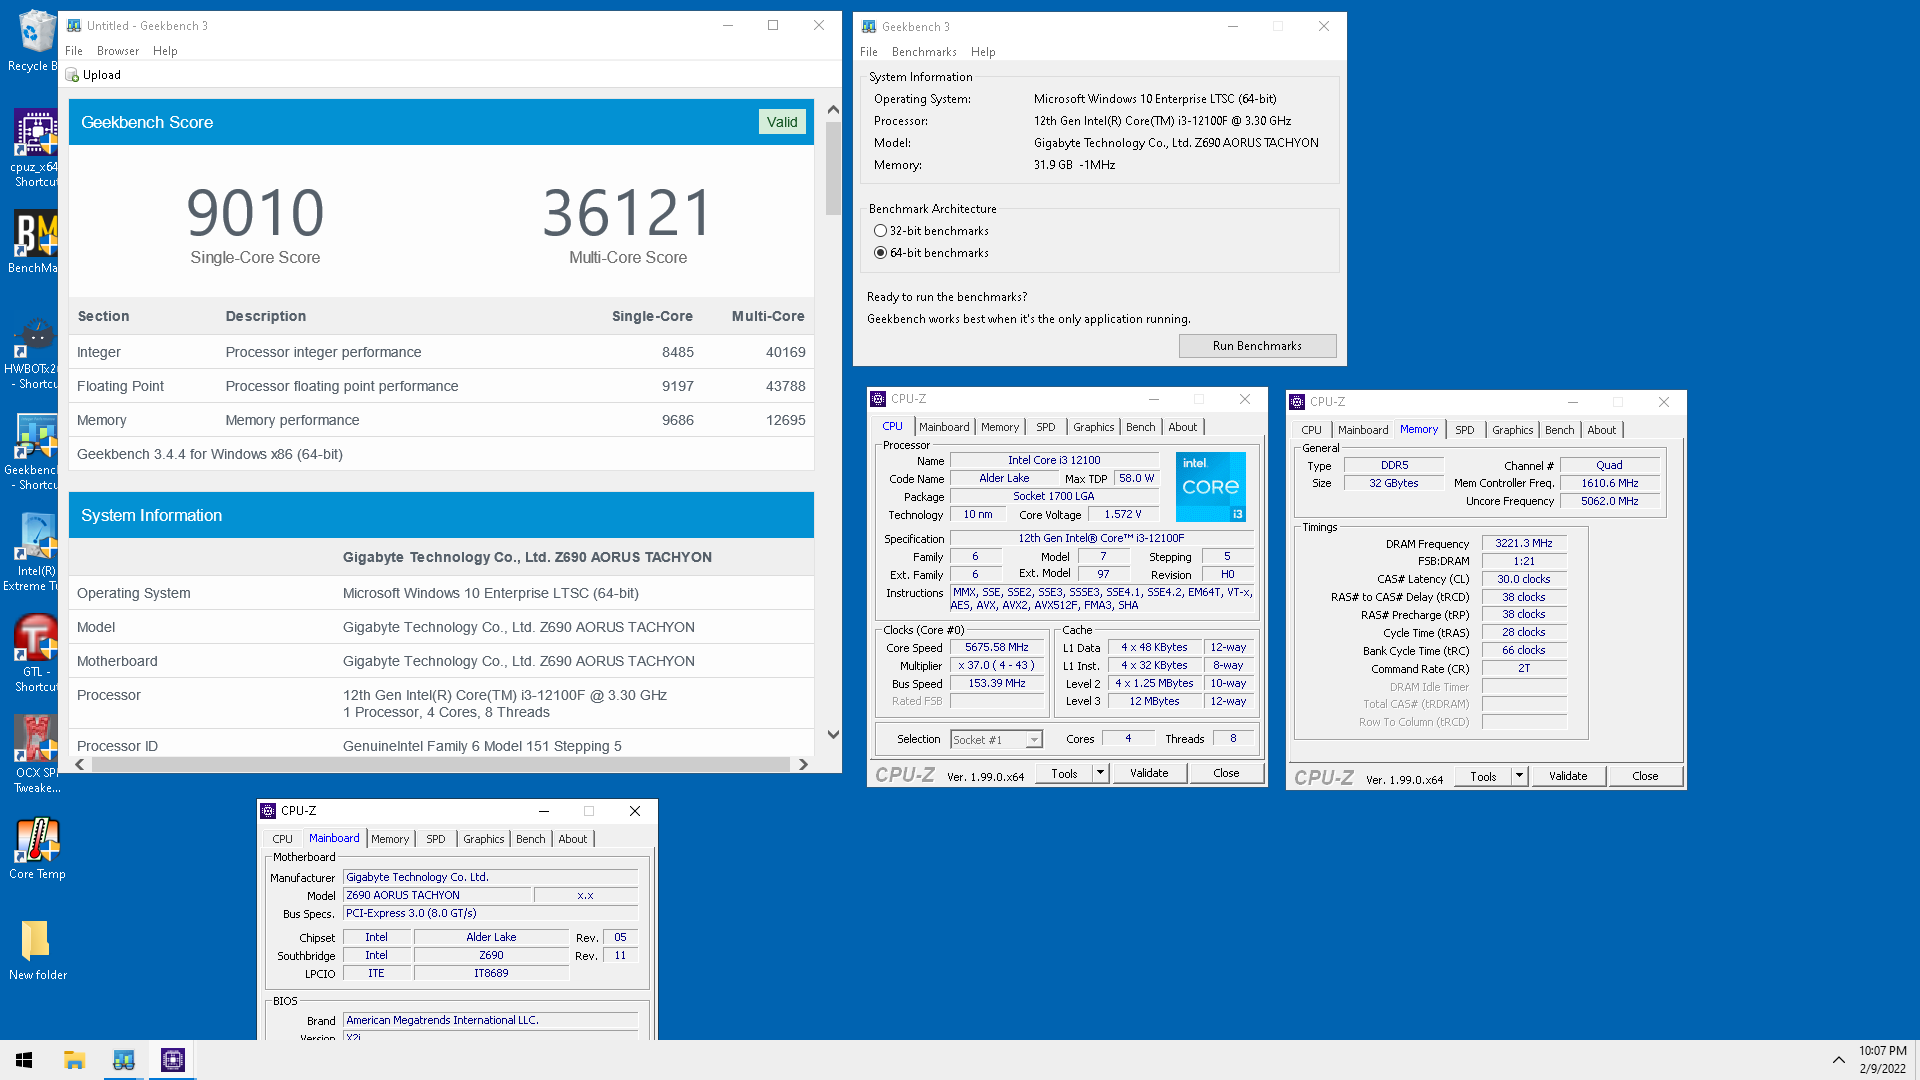The image size is (1920, 1080).
Task: Open the Windows Start menu
Action: (24, 1060)
